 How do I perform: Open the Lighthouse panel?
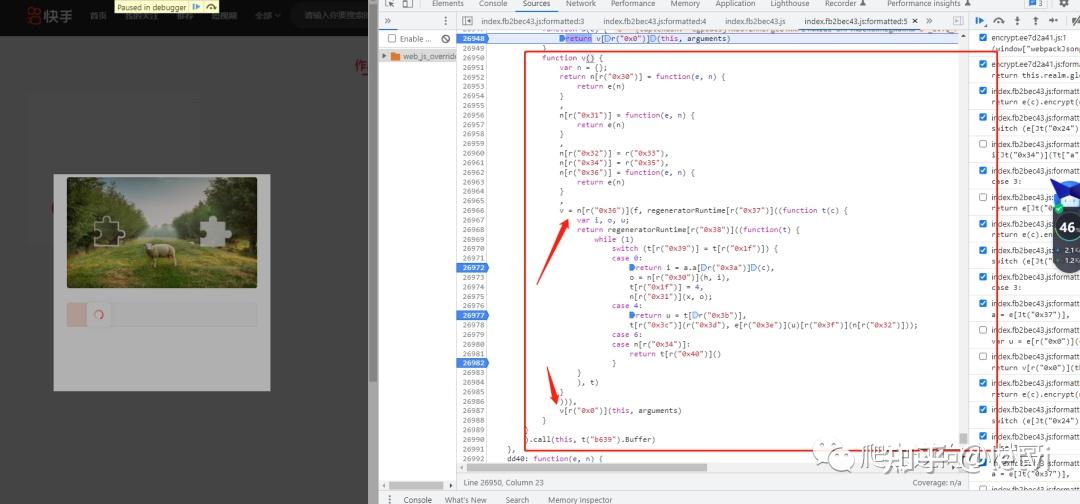790,3
